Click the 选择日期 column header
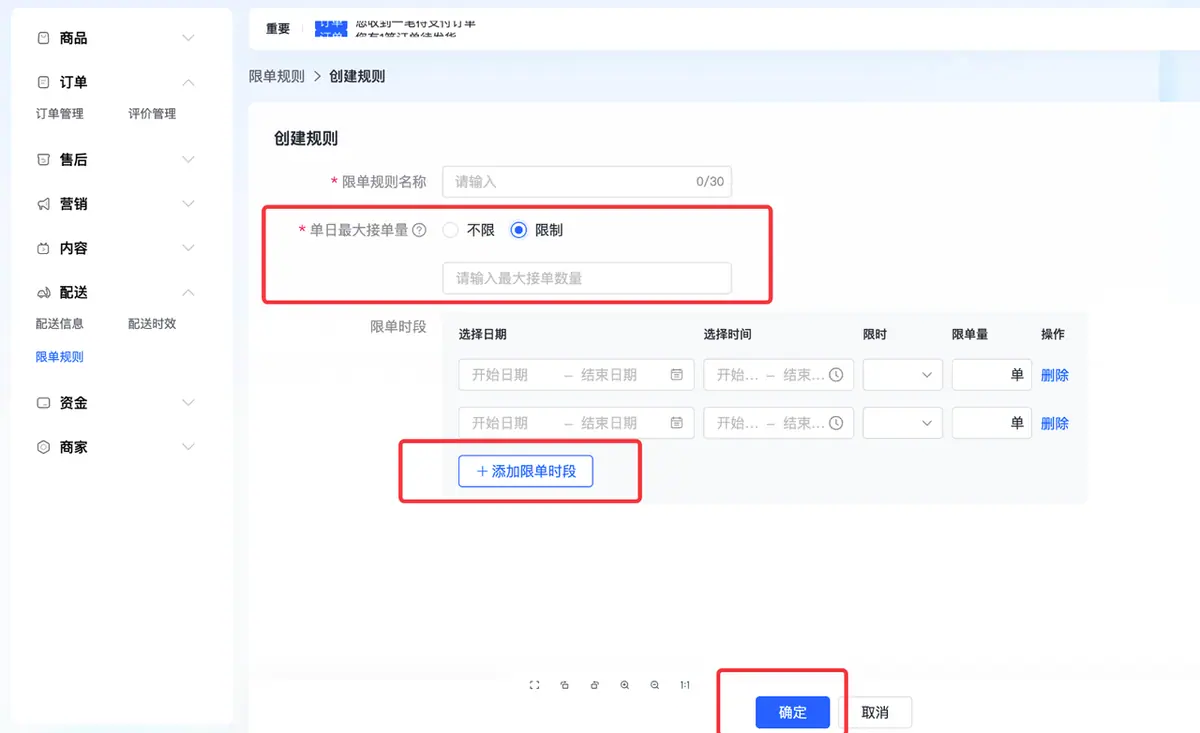1200x733 pixels. (x=482, y=334)
